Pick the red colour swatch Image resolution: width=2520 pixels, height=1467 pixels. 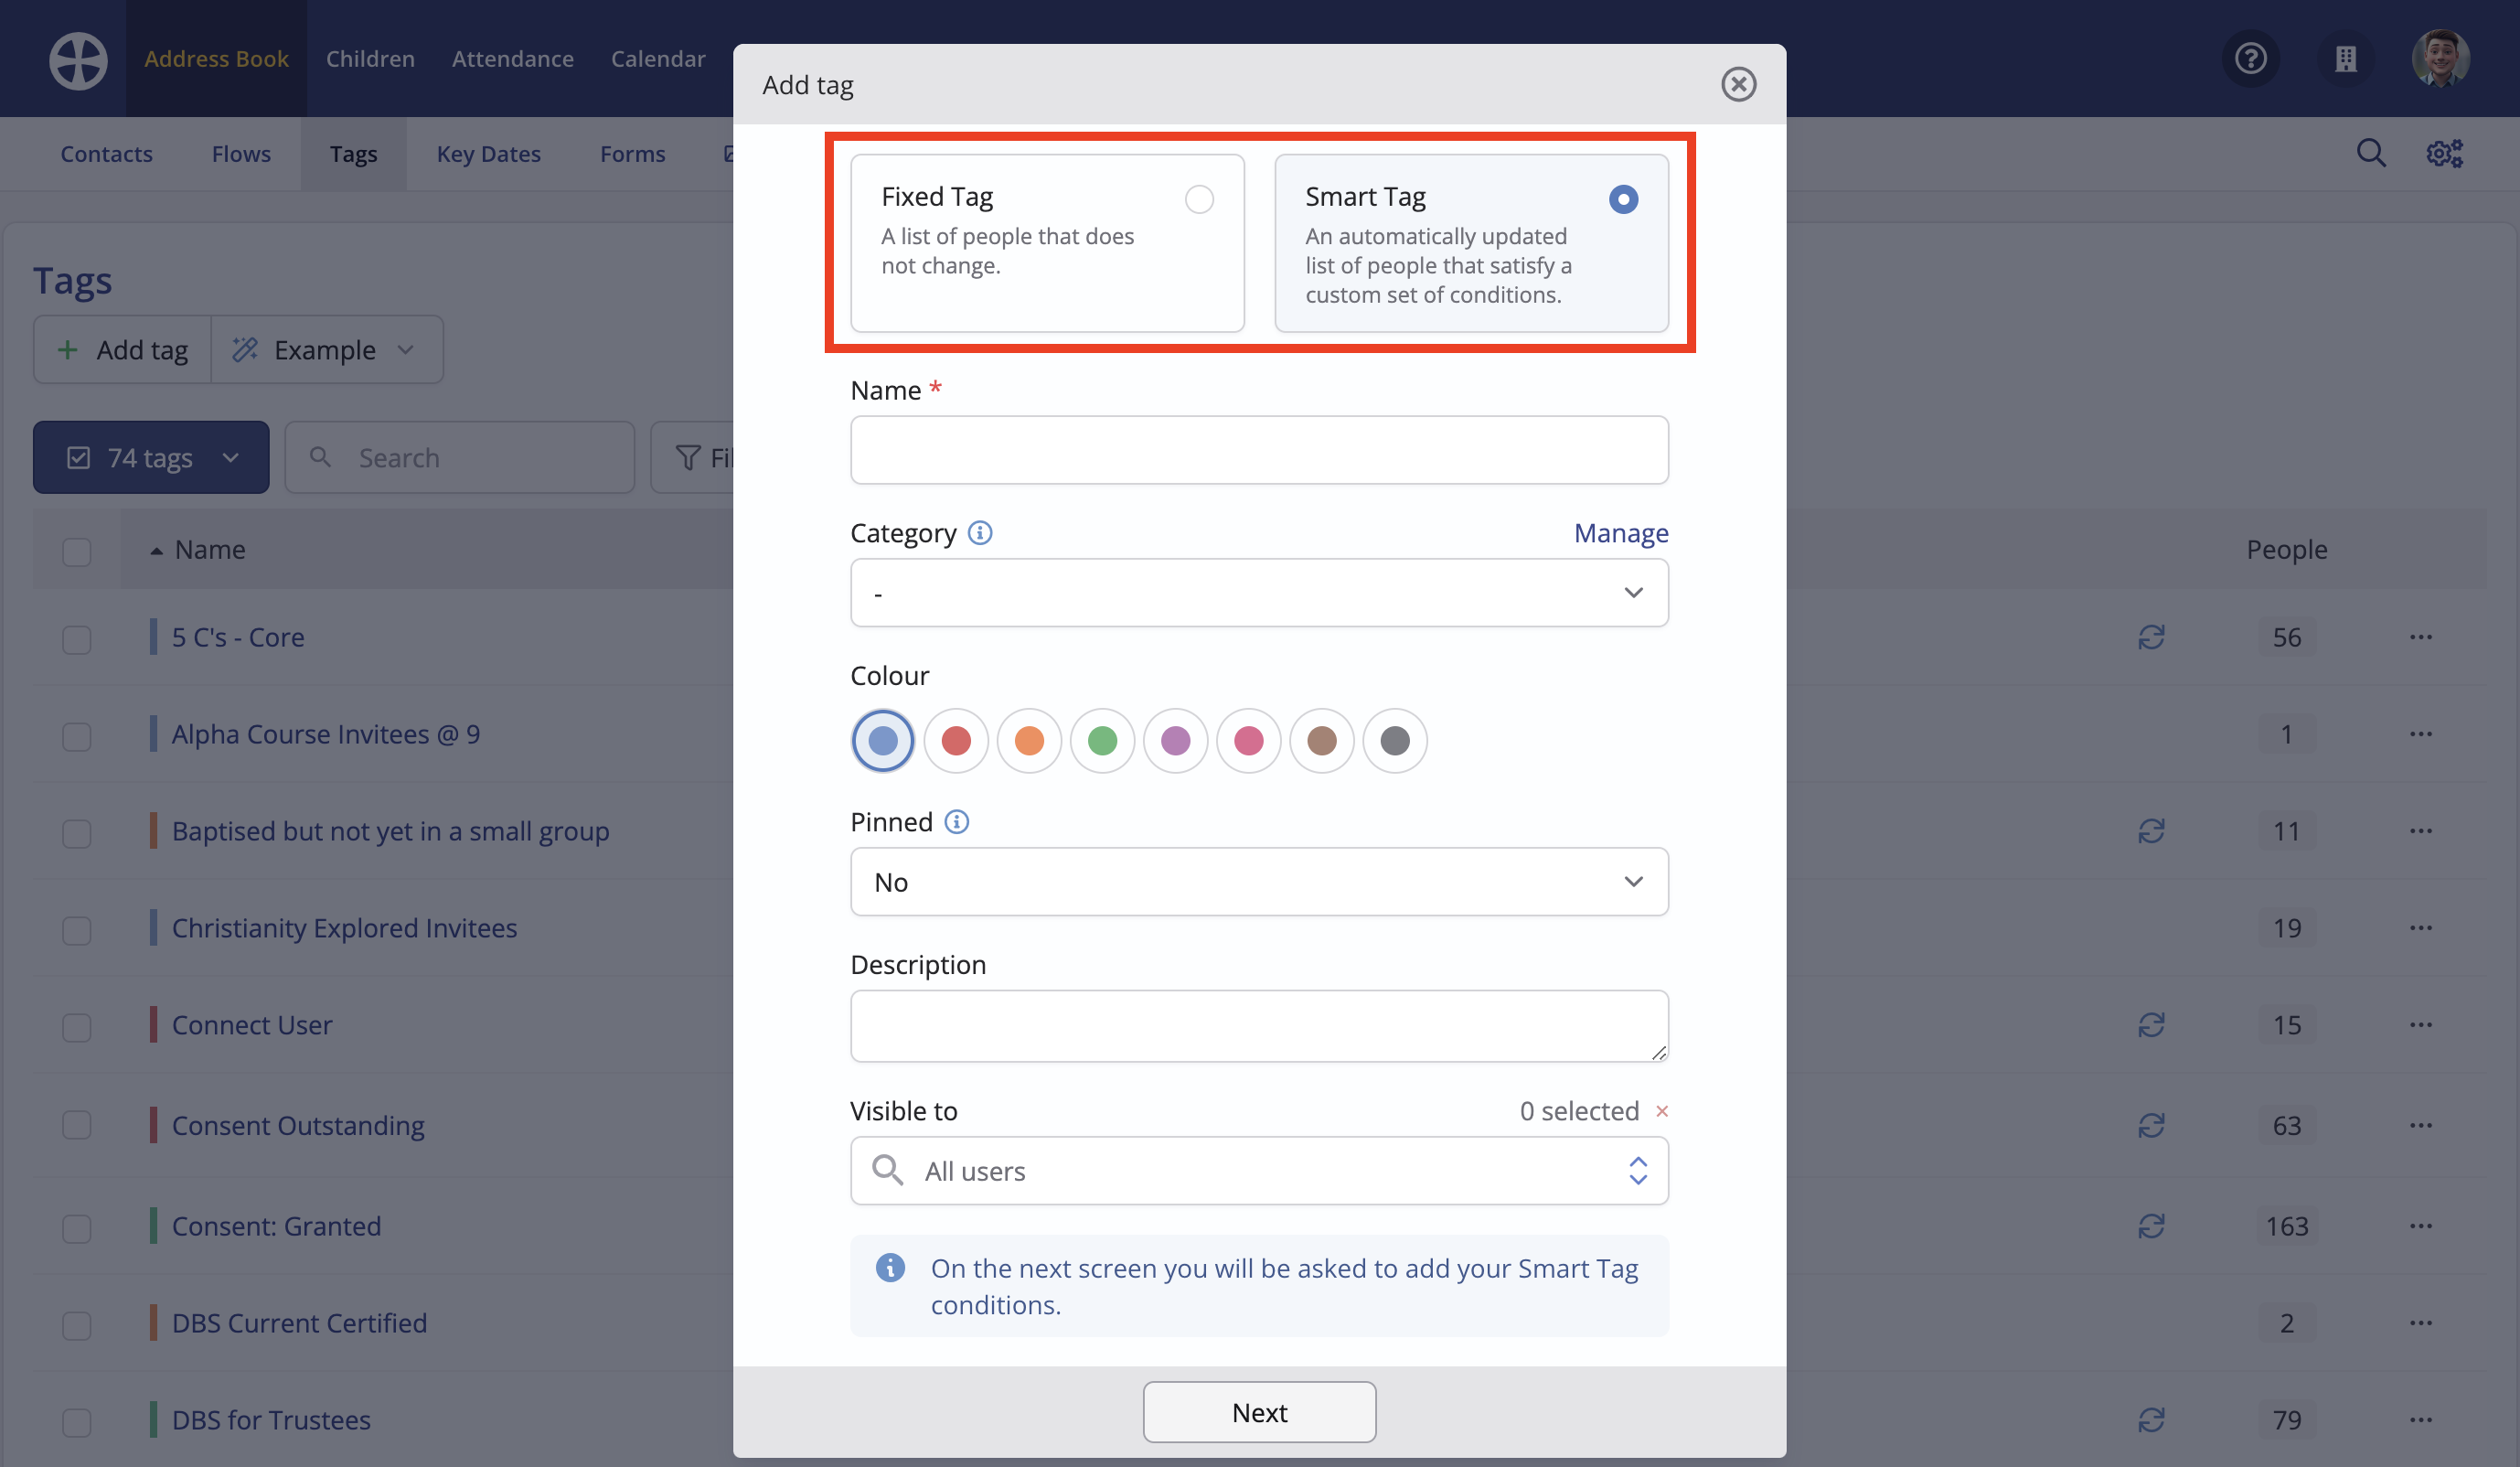955,741
